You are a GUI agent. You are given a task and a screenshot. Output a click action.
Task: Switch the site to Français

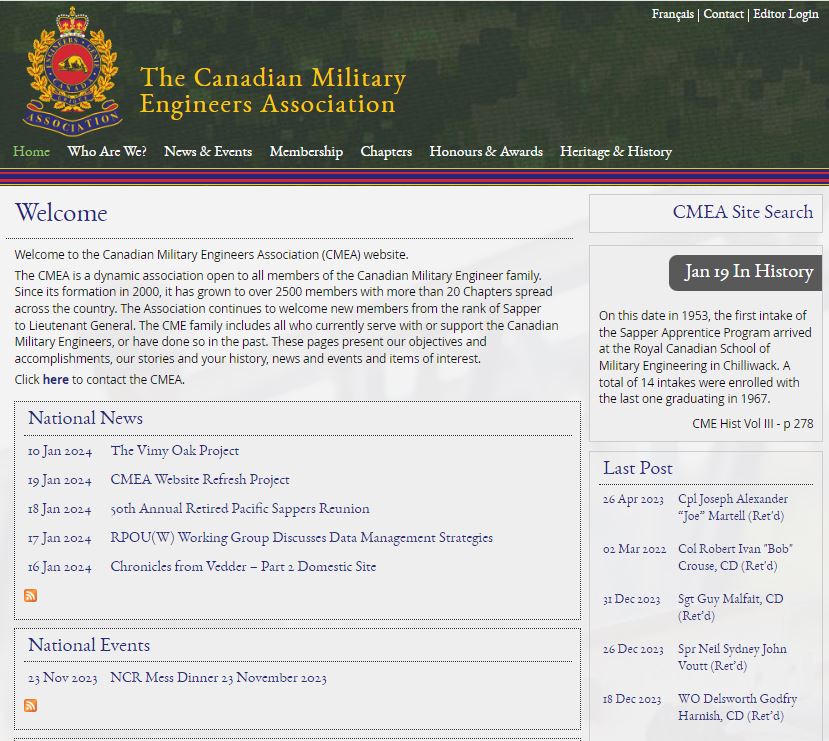pyautogui.click(x=672, y=14)
